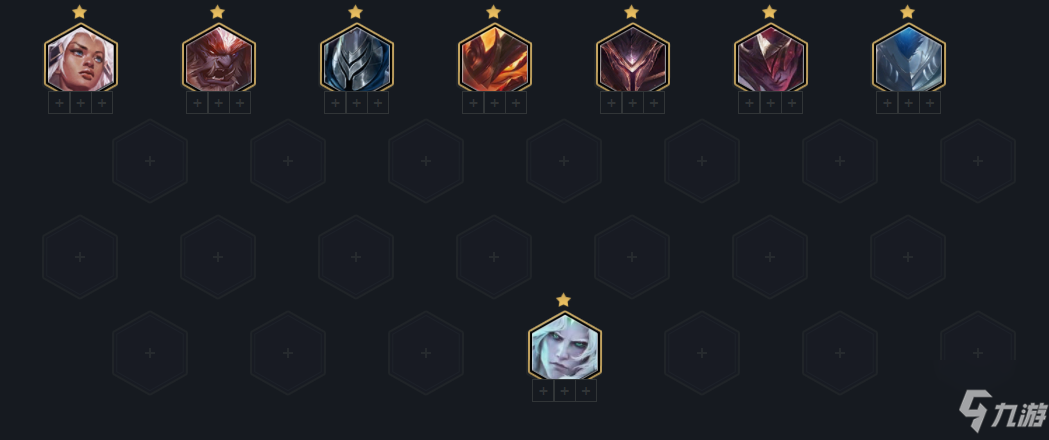
Task: Add champion to empty hex right of pale-haired champion
Action: click(x=702, y=353)
